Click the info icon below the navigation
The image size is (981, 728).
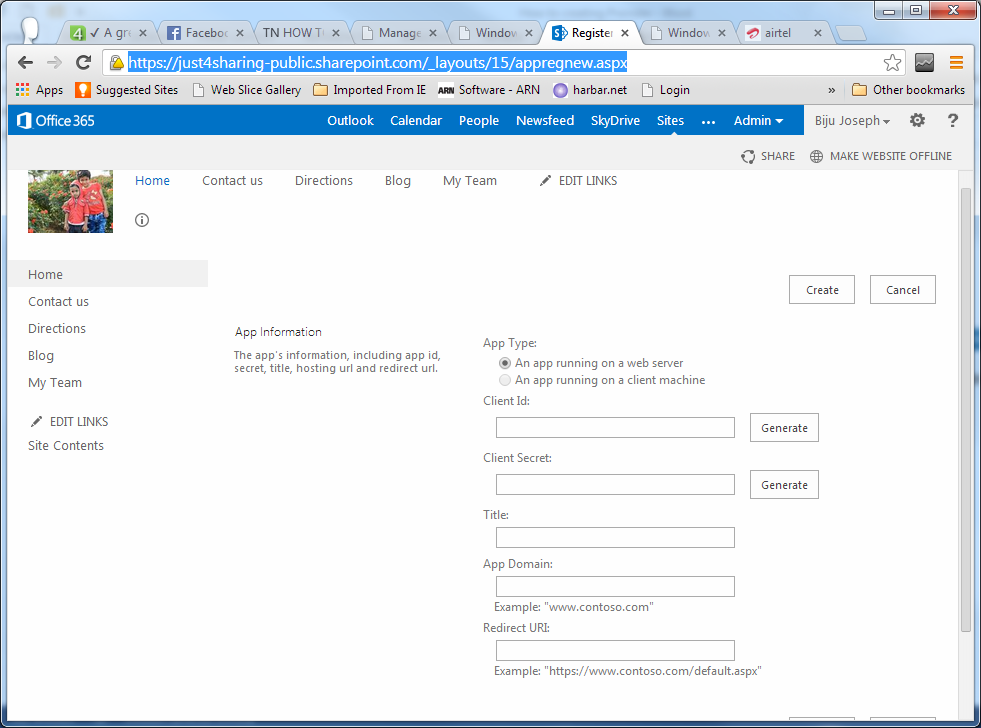[141, 220]
